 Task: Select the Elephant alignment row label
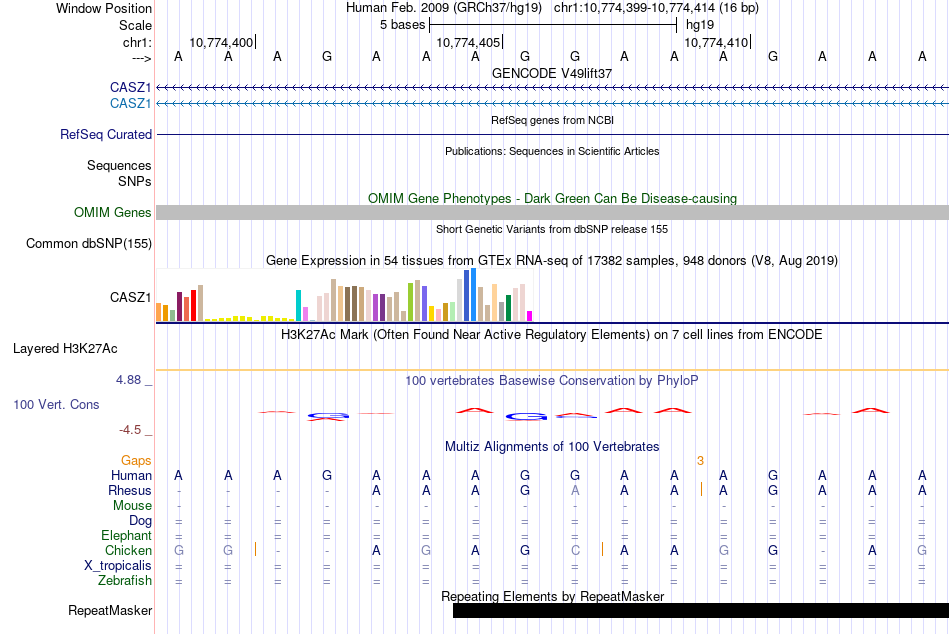coord(127,535)
